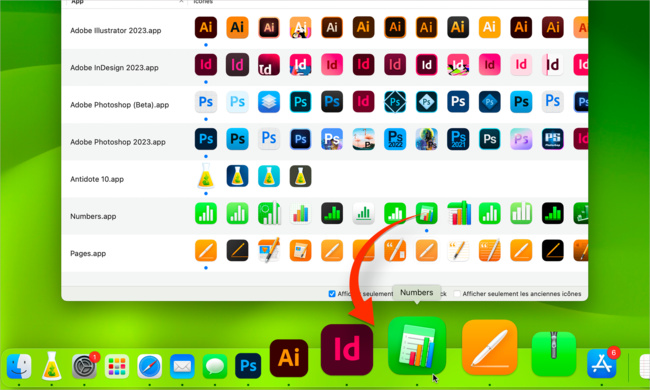Pick the dark gray Numbers icon with green bars

click(332, 213)
